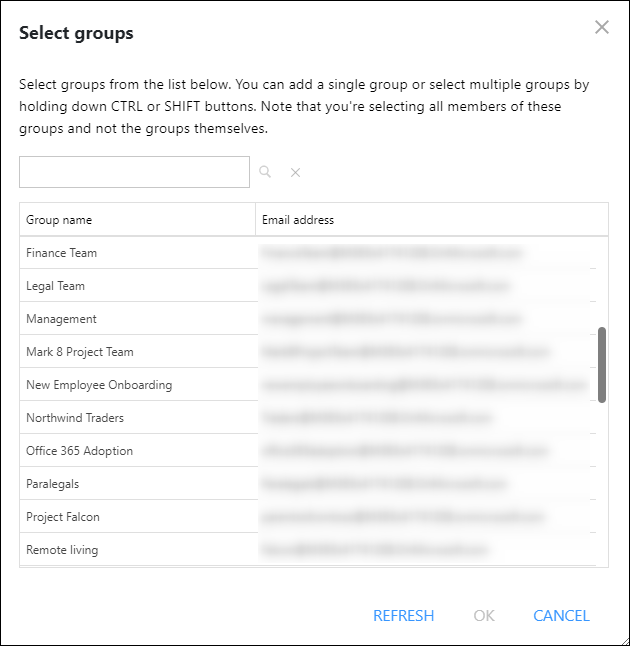Select Office 365 Adoption group
The image size is (630, 646).
coord(307,450)
